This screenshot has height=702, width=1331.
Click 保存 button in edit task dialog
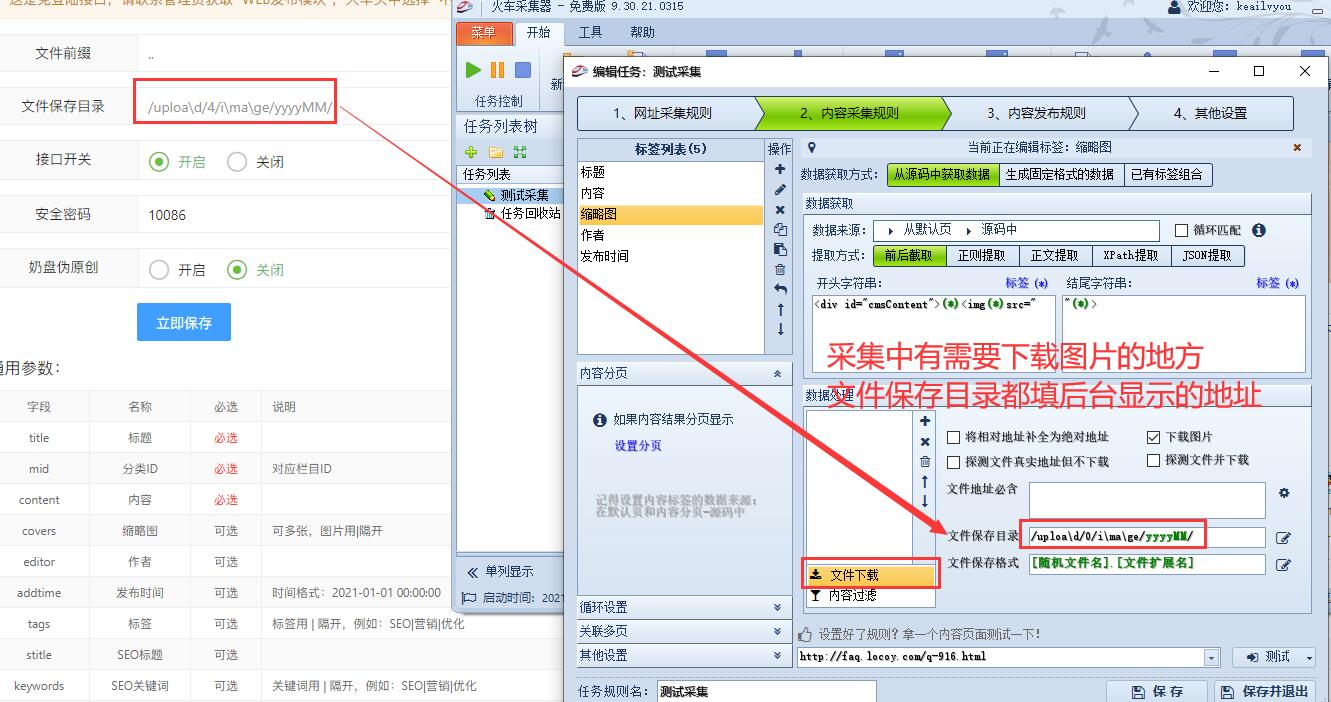(x=1156, y=691)
